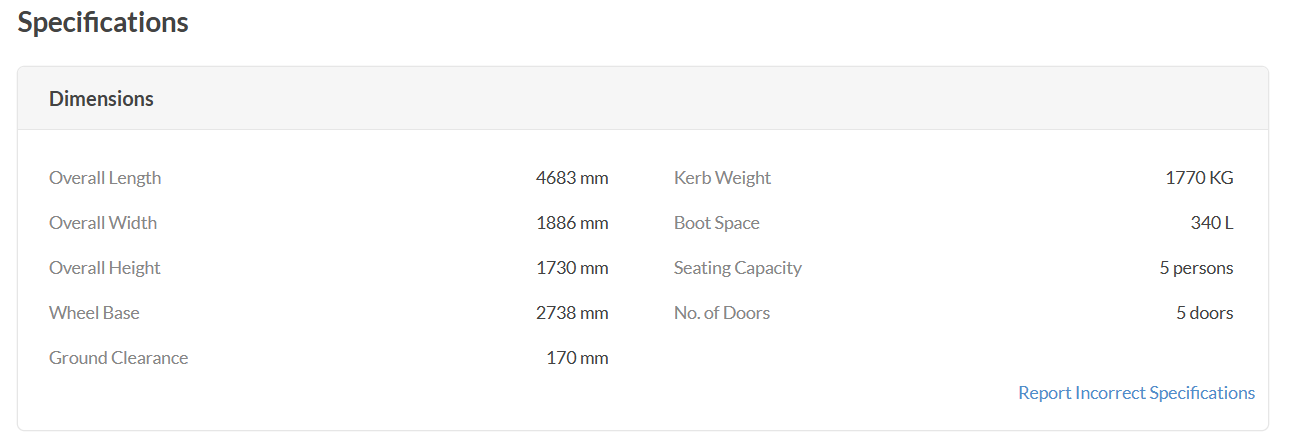Click the 1730 mm height value

point(572,268)
